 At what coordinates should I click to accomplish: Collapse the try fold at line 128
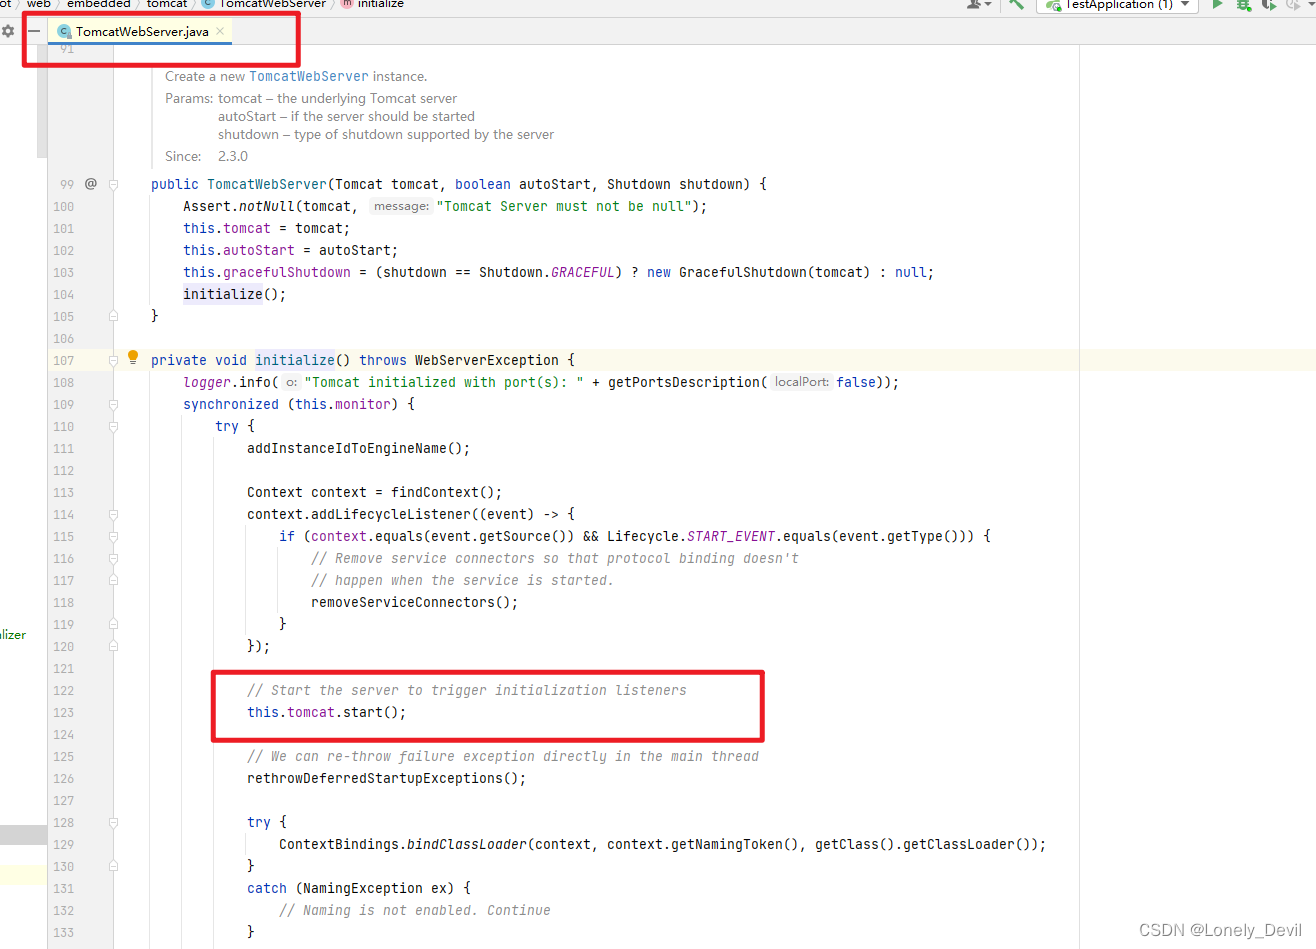pyautogui.click(x=113, y=822)
